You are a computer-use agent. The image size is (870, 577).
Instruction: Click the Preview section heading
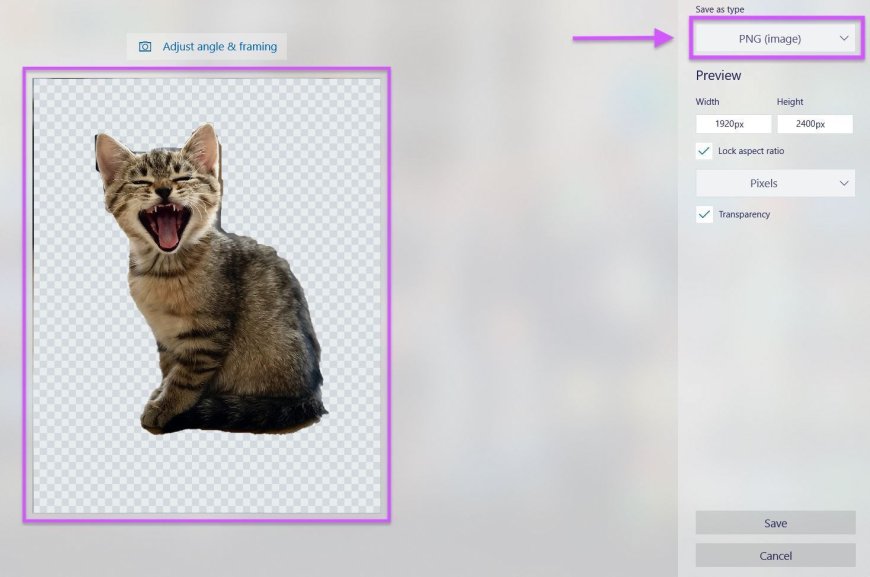718,75
